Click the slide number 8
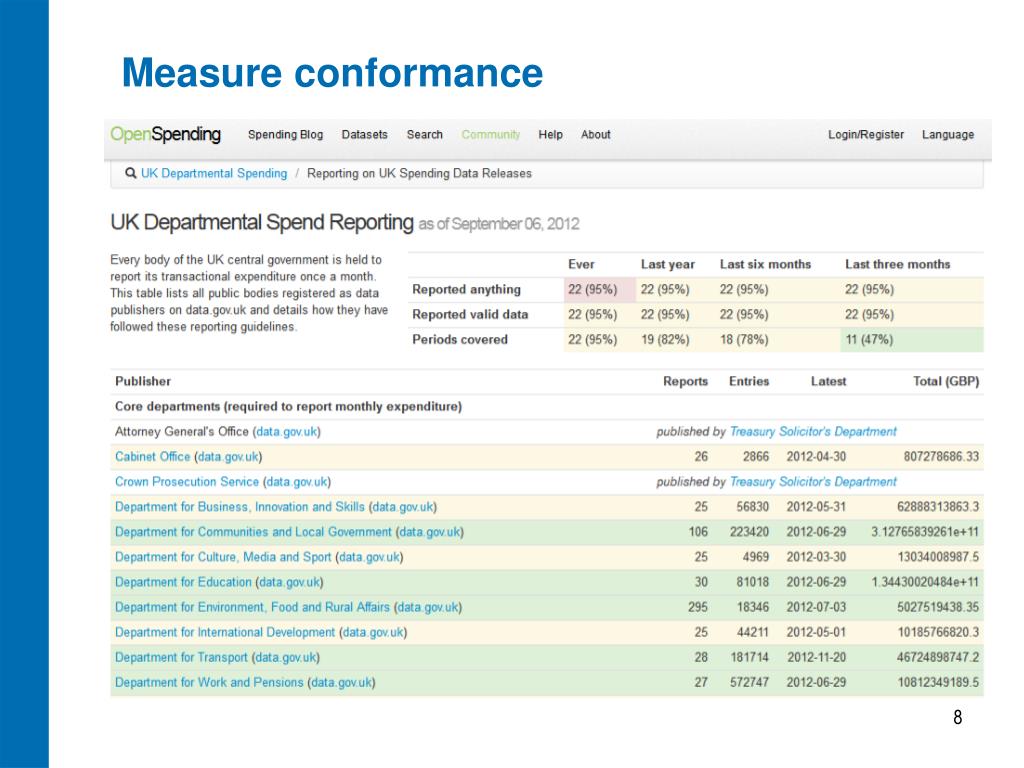 coord(957,718)
